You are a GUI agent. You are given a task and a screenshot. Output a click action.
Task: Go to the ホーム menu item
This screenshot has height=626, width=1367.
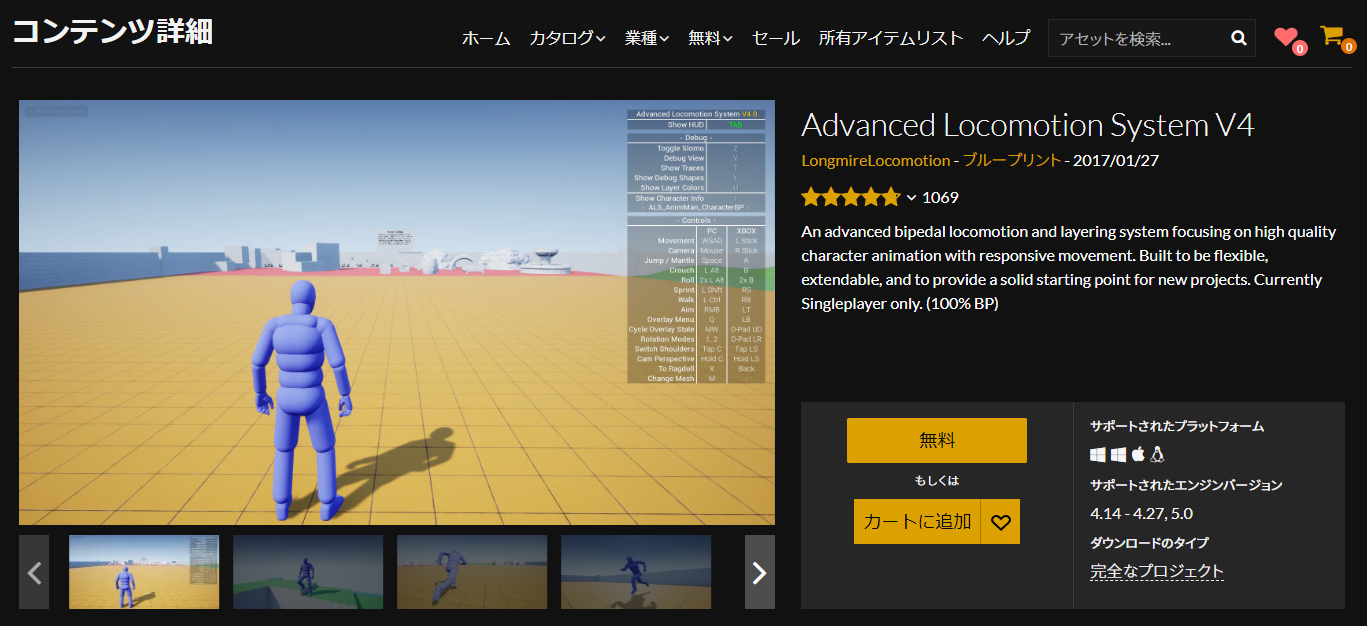(x=486, y=38)
